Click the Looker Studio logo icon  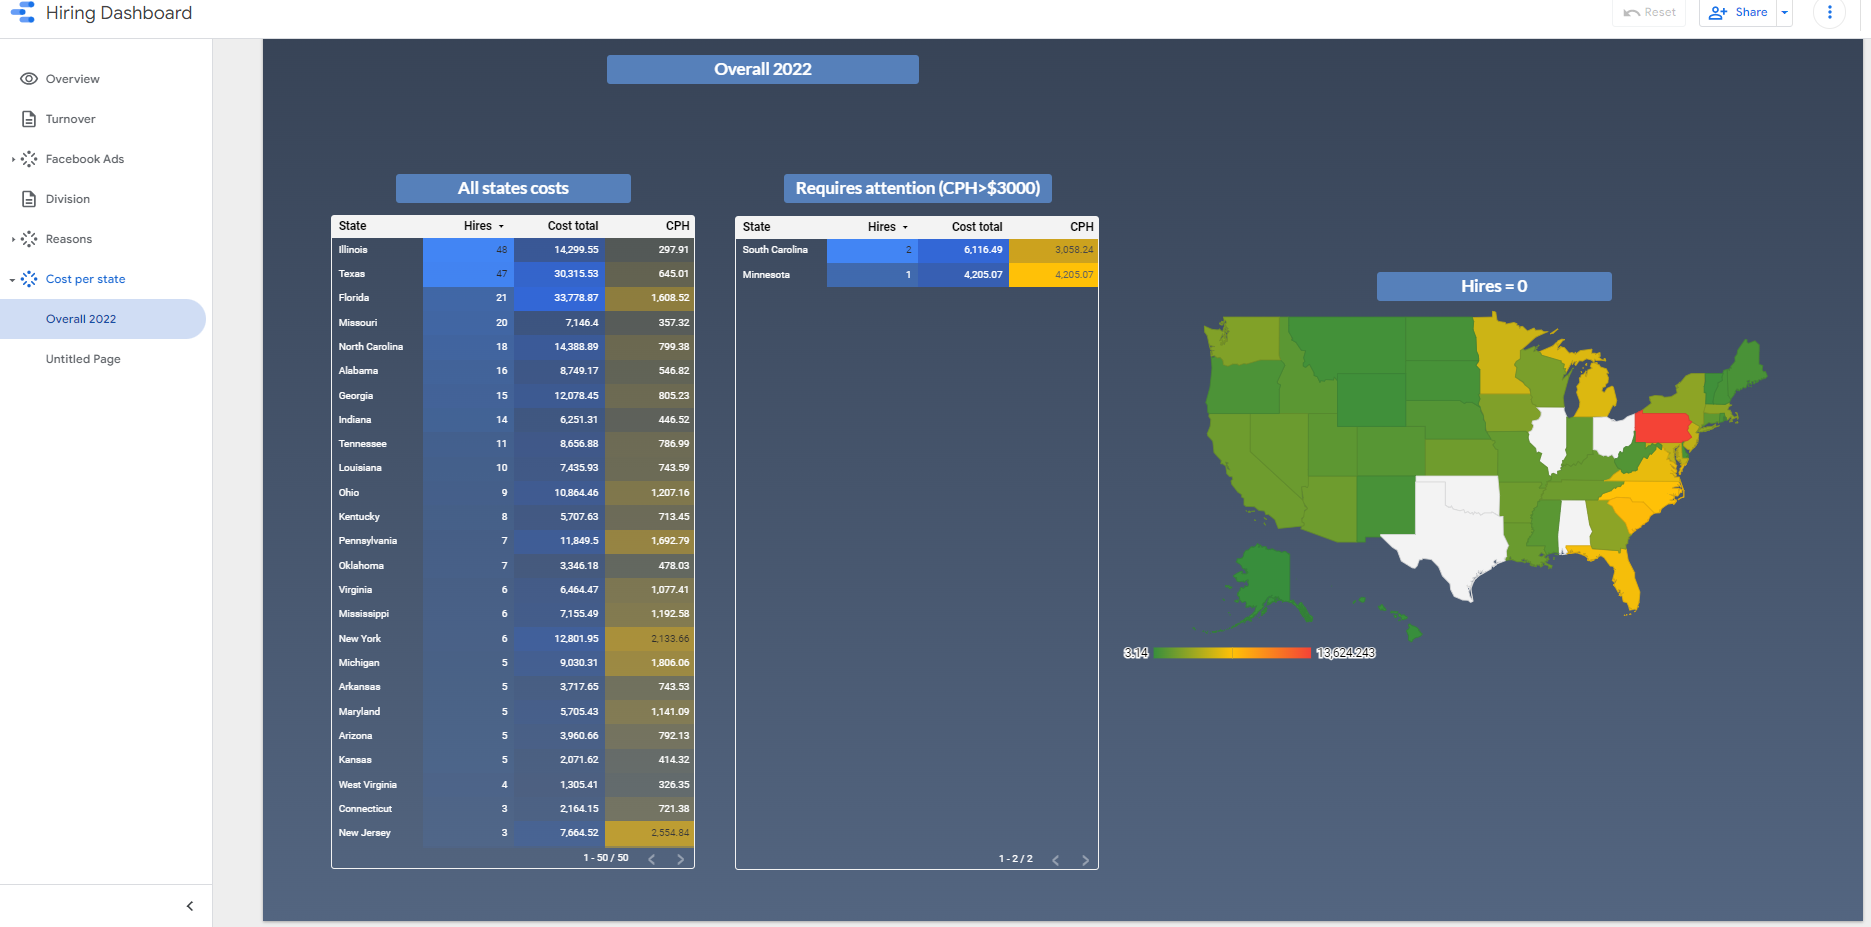click(23, 13)
